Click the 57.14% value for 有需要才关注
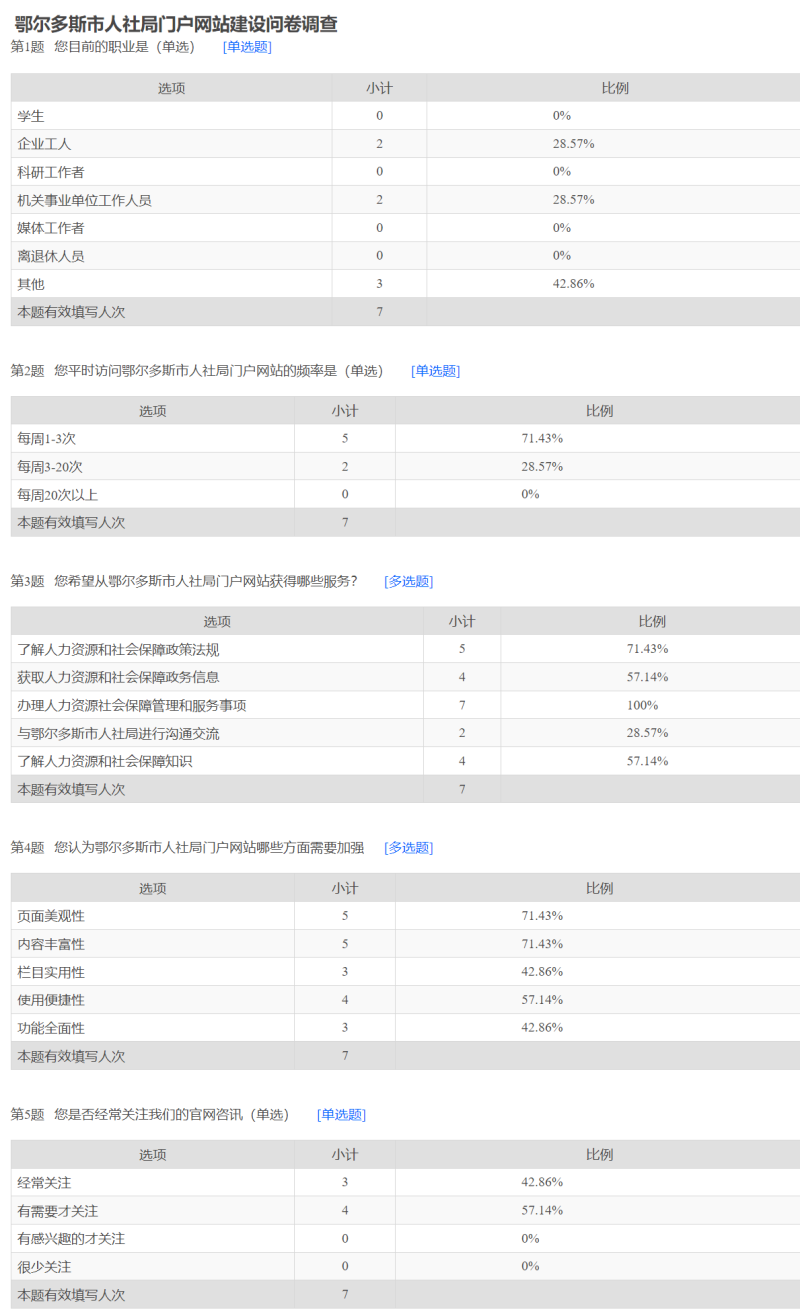Image resolution: width=800 pixels, height=1316 pixels. (x=542, y=1211)
